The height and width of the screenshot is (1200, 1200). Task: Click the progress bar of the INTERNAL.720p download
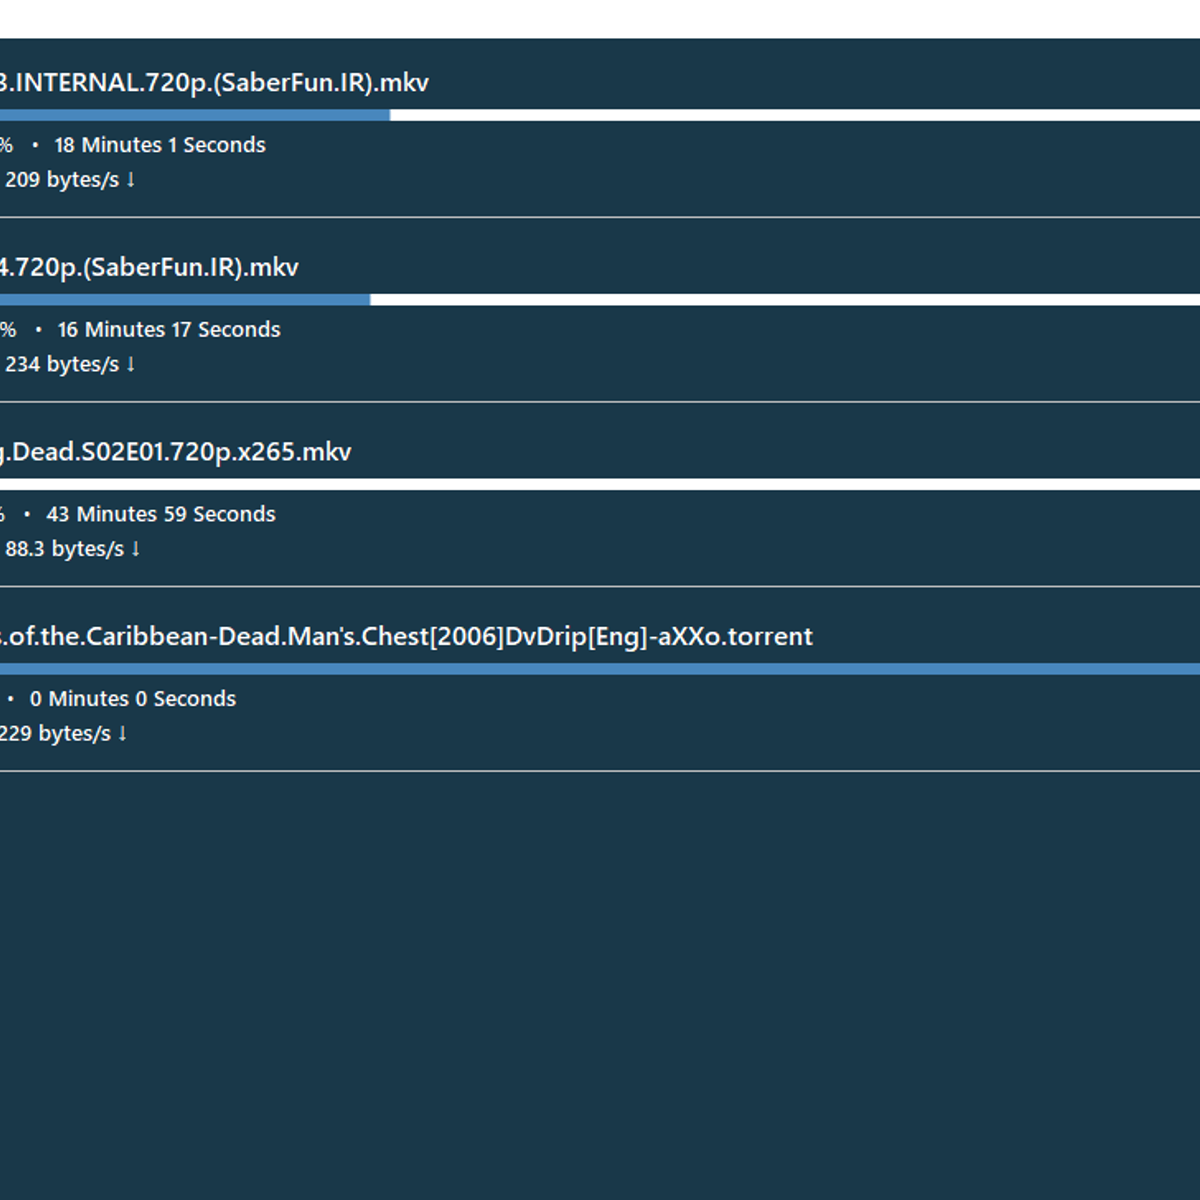(600, 115)
